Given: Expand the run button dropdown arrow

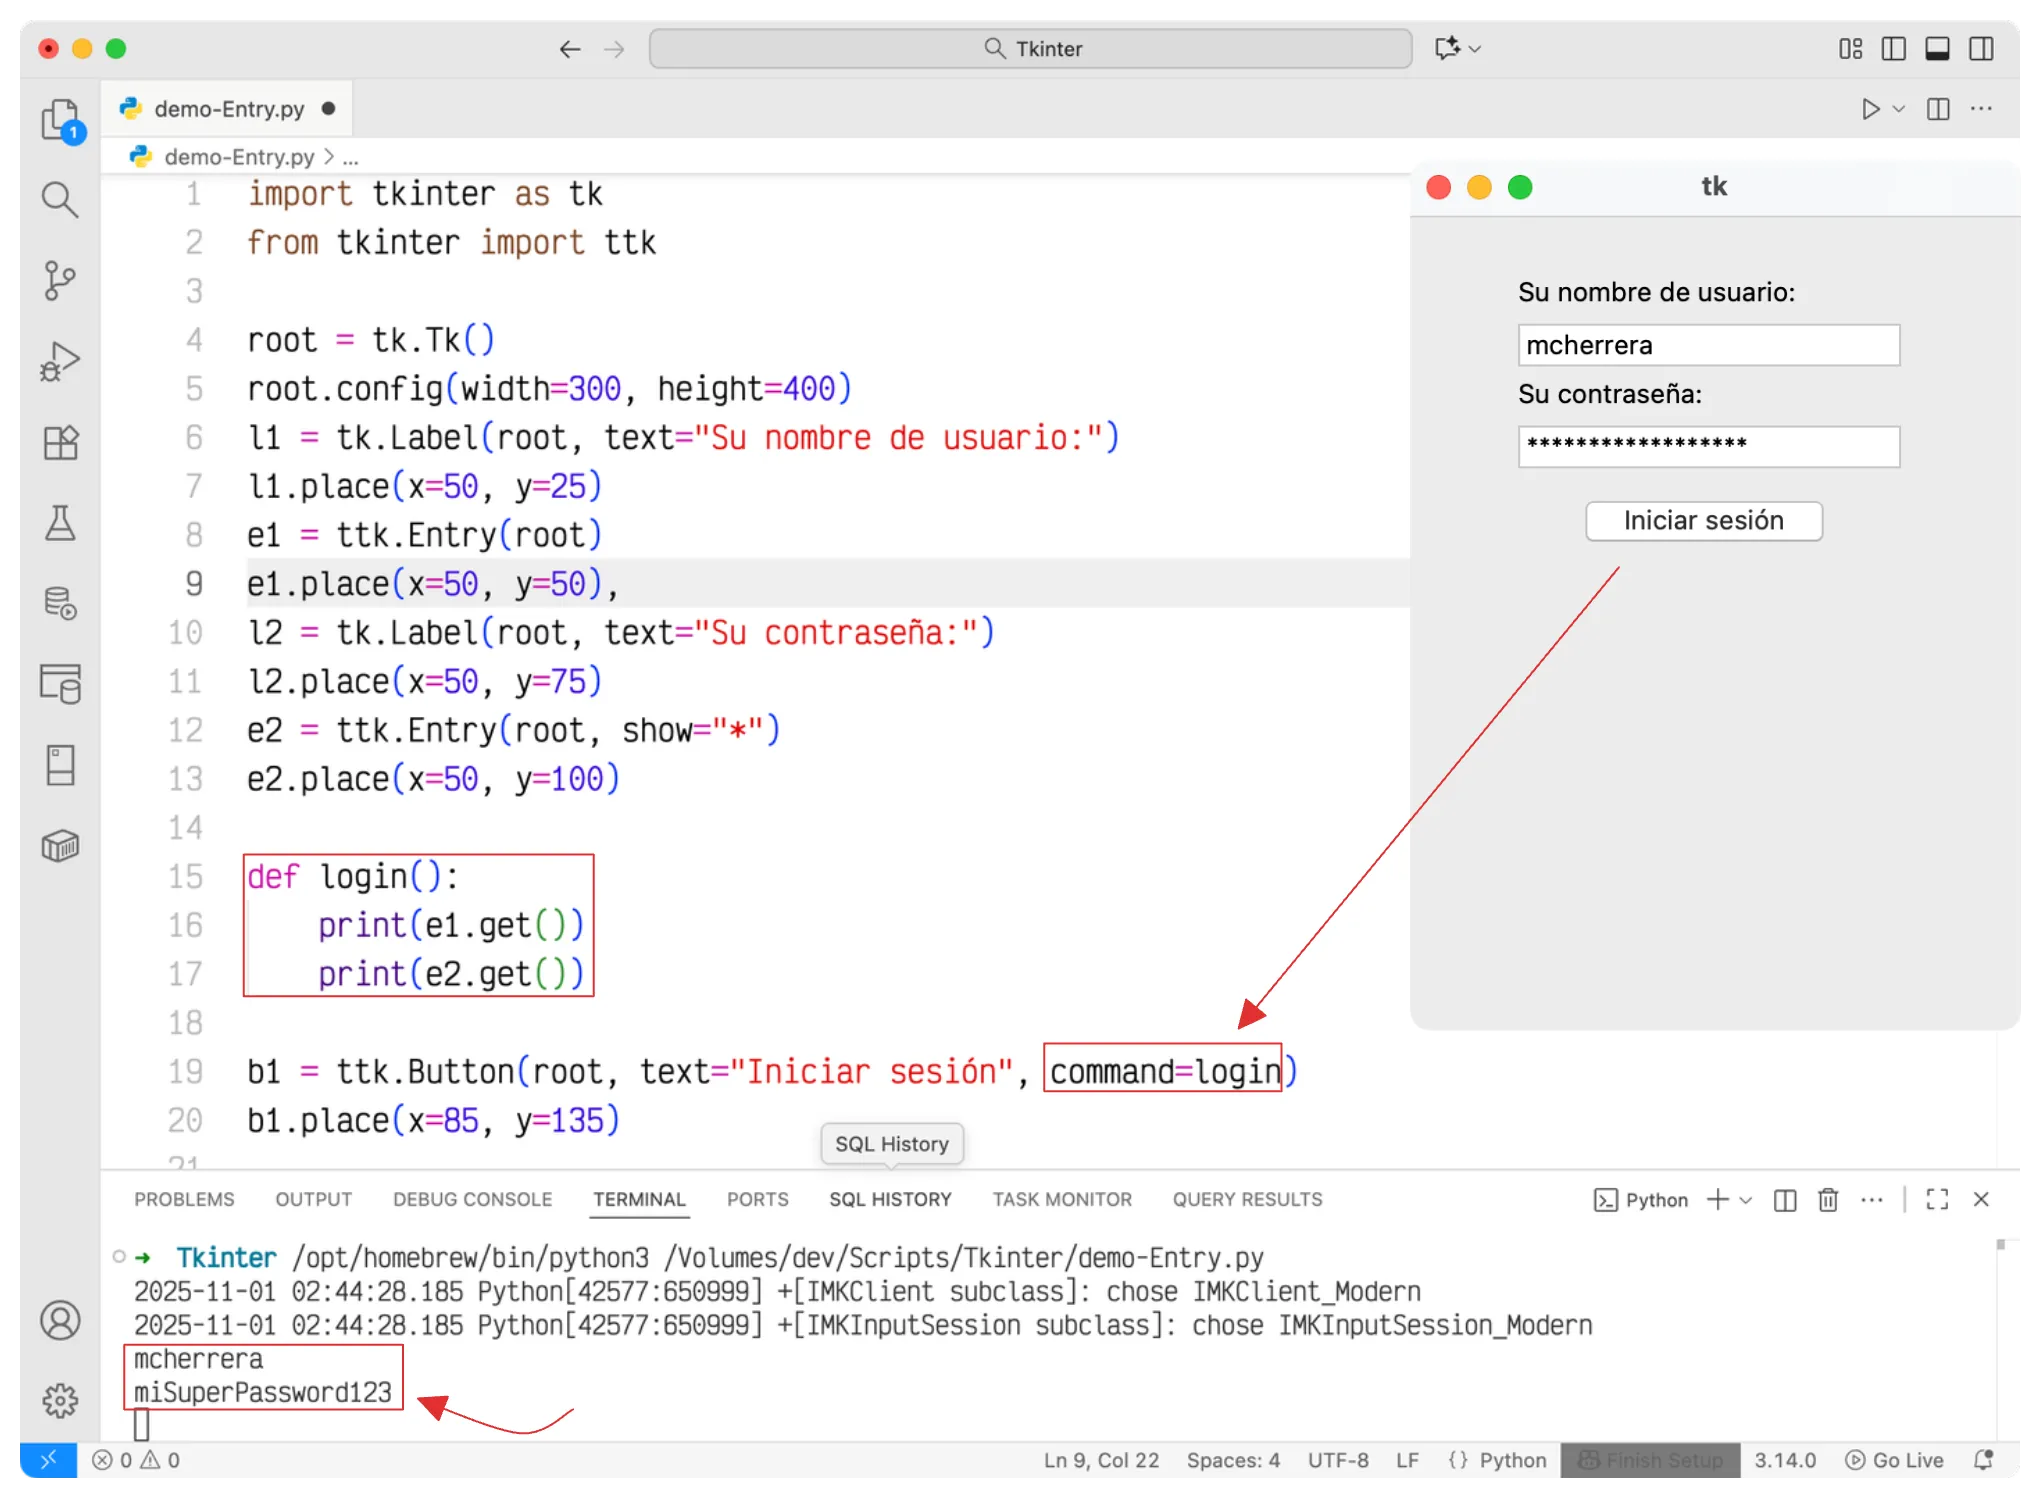Looking at the screenshot, I should point(1899,109).
